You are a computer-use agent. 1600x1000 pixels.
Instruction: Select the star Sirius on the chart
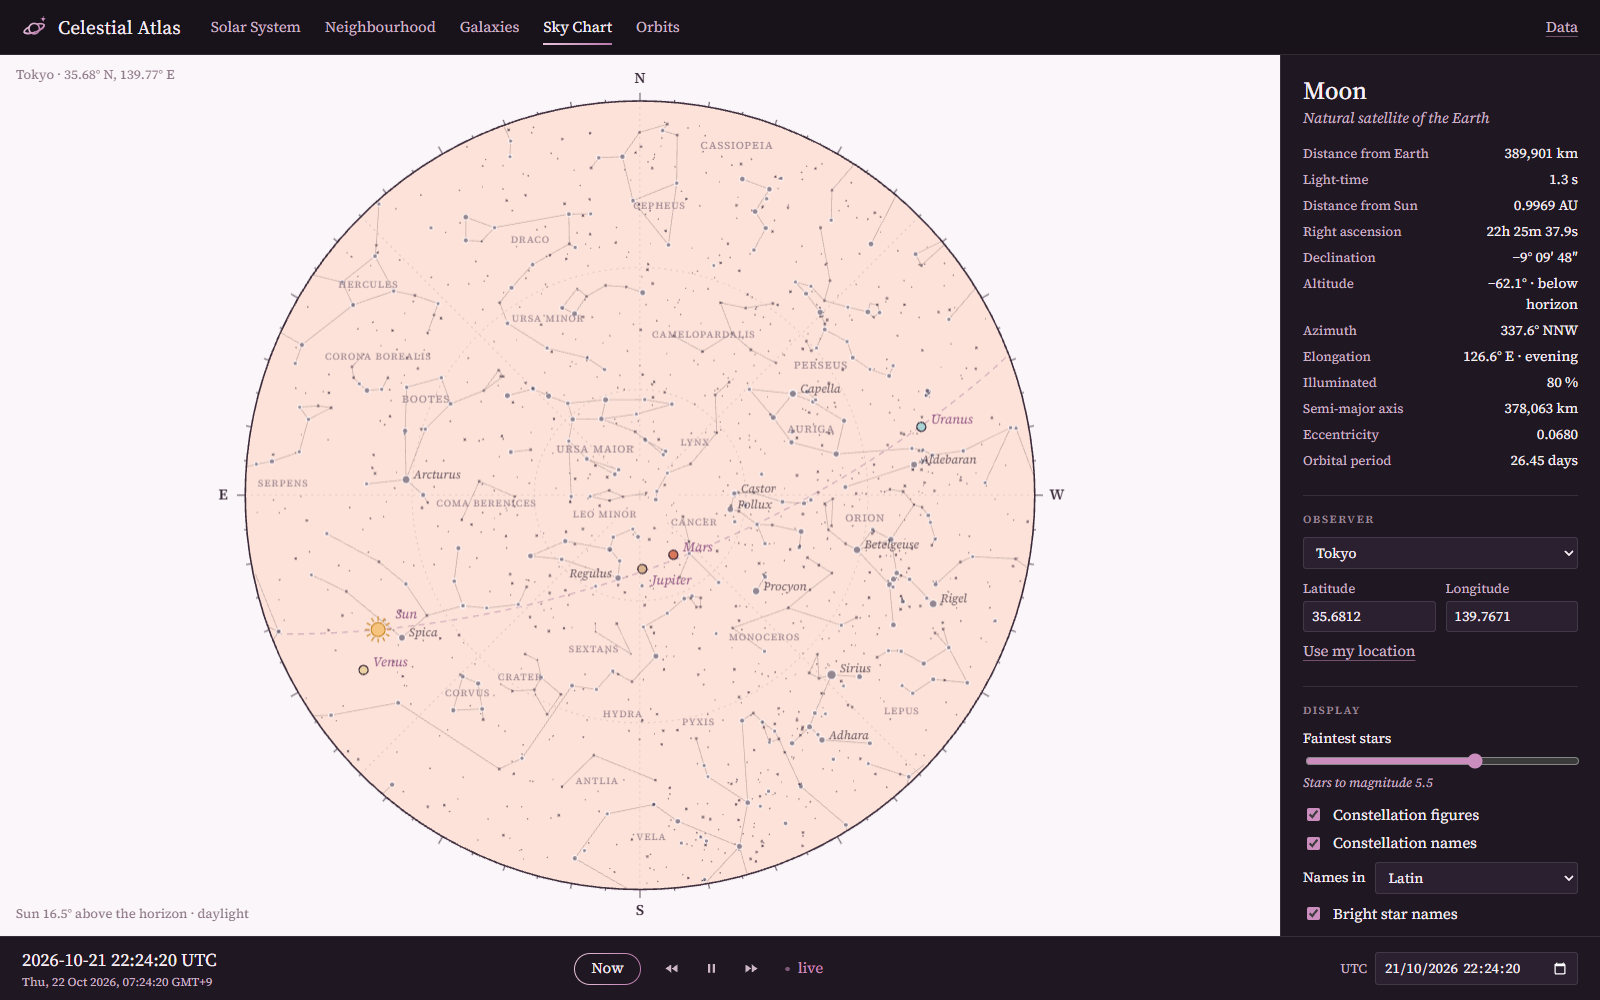tap(831, 675)
